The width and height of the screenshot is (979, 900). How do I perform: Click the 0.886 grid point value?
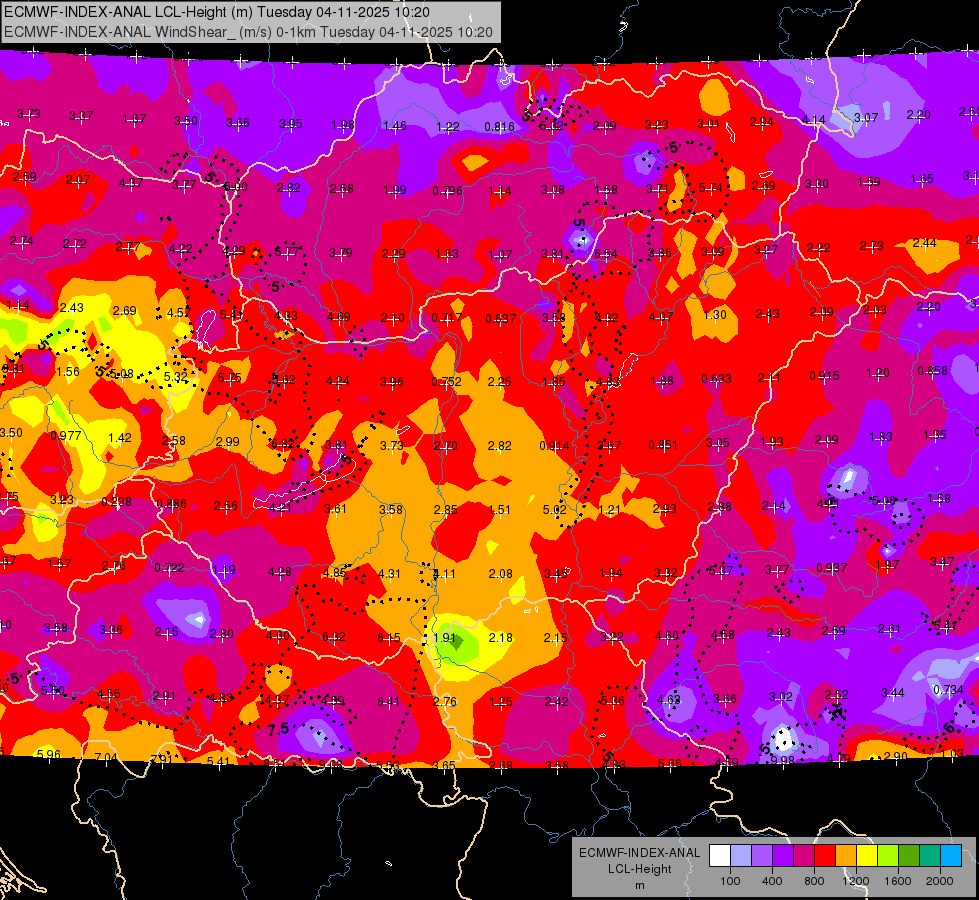coord(172,504)
